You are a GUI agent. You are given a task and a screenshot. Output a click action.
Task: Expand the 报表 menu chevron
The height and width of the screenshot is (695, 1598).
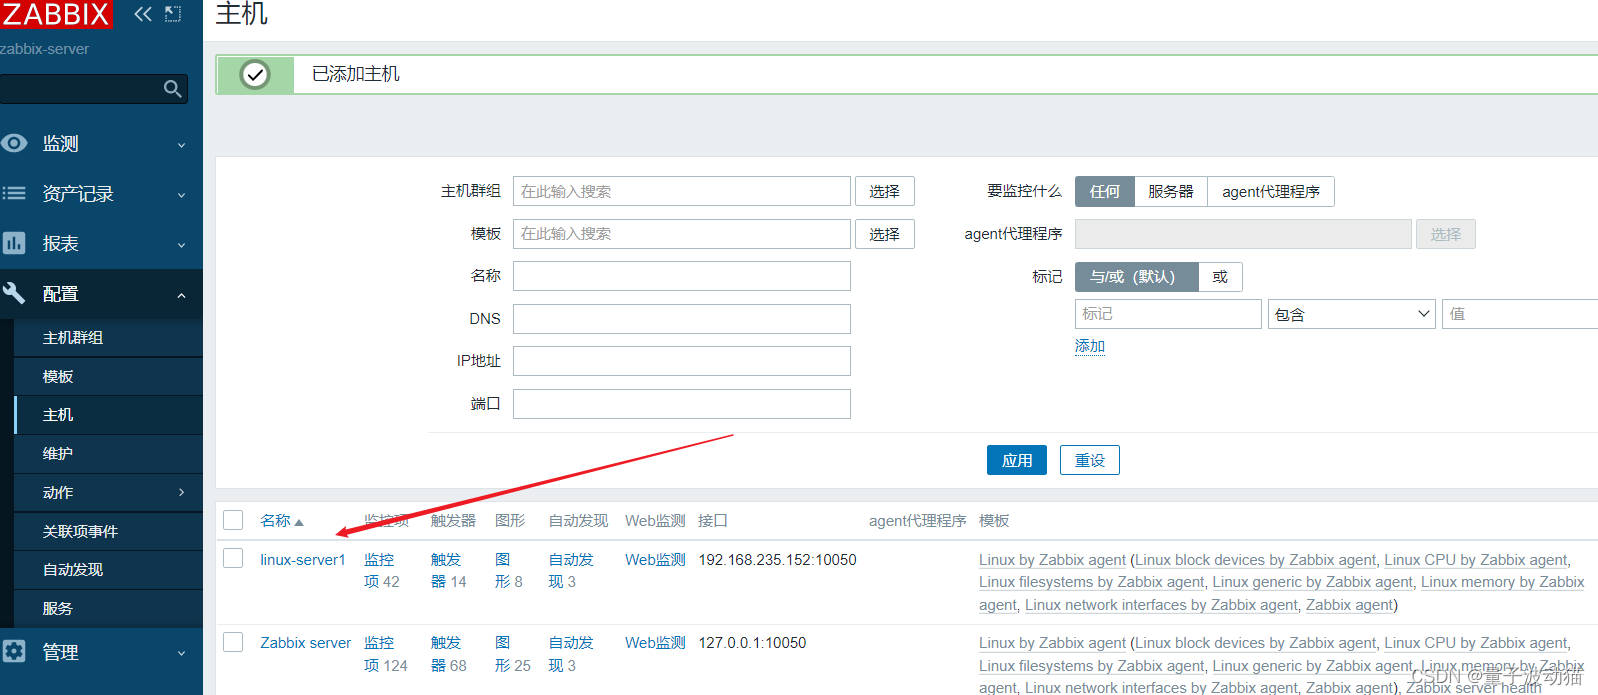pyautogui.click(x=181, y=245)
